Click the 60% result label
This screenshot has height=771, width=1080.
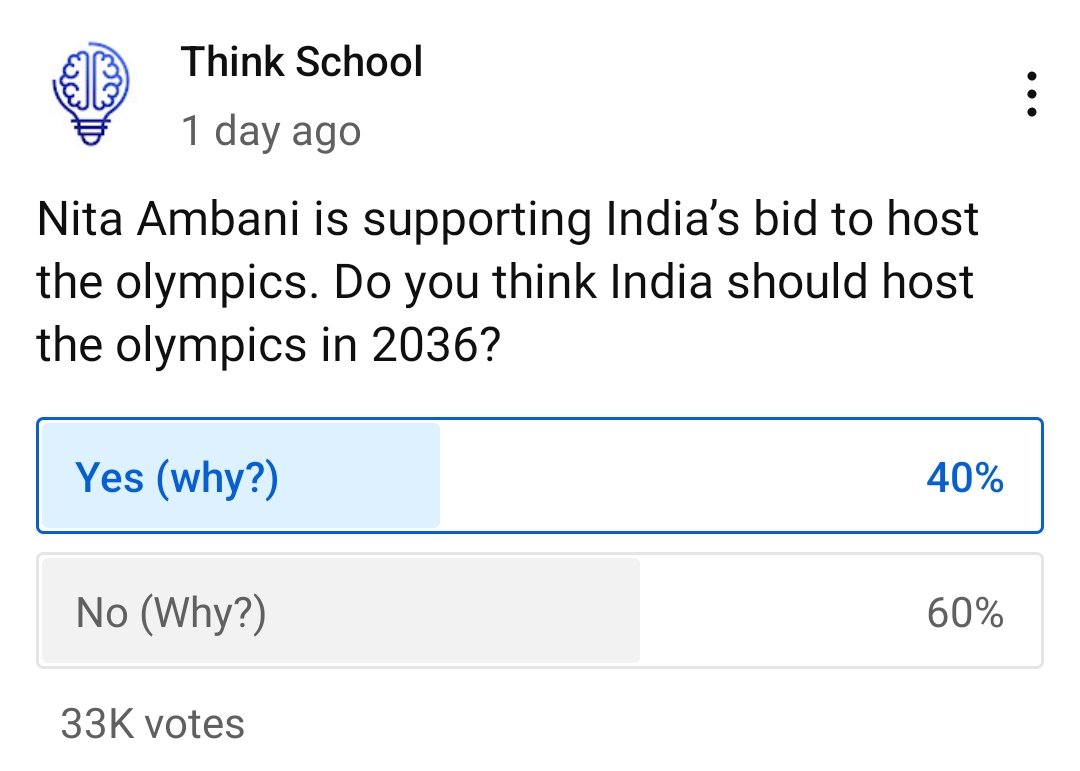[x=964, y=613]
